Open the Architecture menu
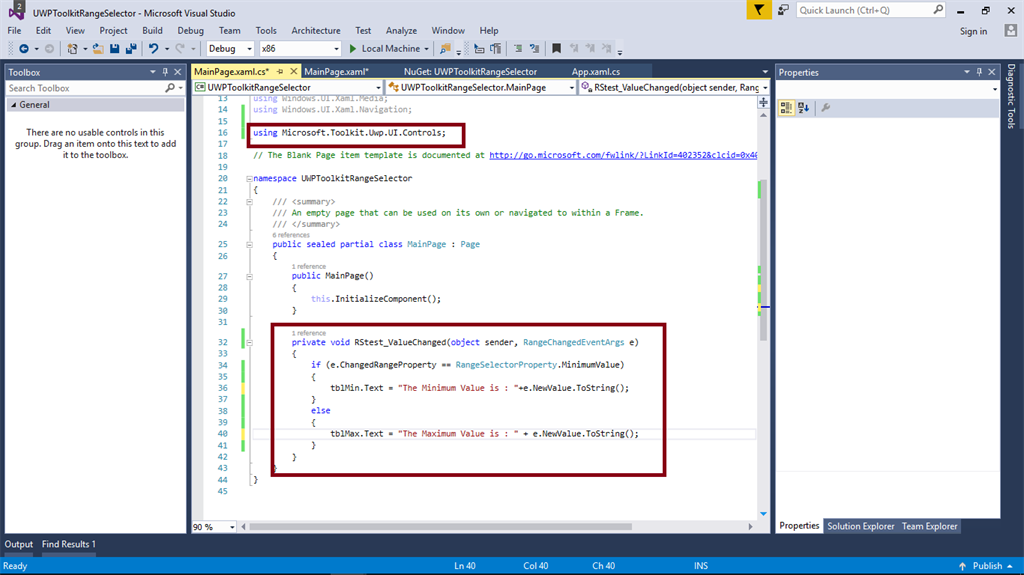Screen dimensions: 1024x575 point(316,31)
